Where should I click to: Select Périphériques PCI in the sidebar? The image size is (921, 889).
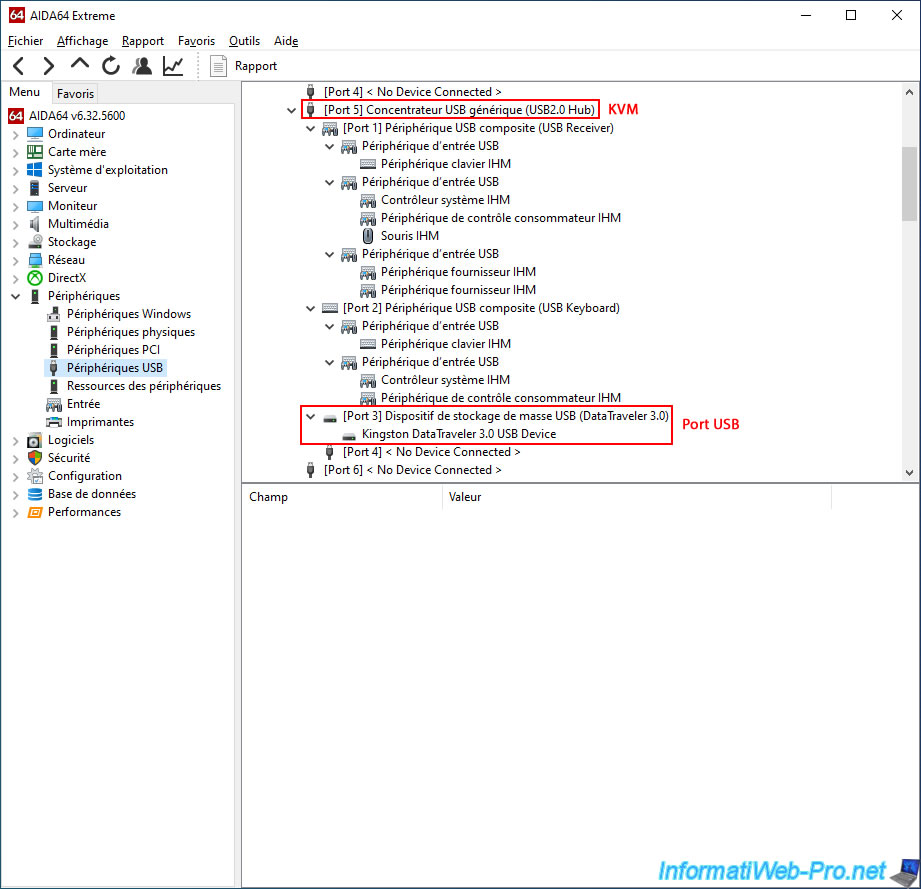[113, 350]
